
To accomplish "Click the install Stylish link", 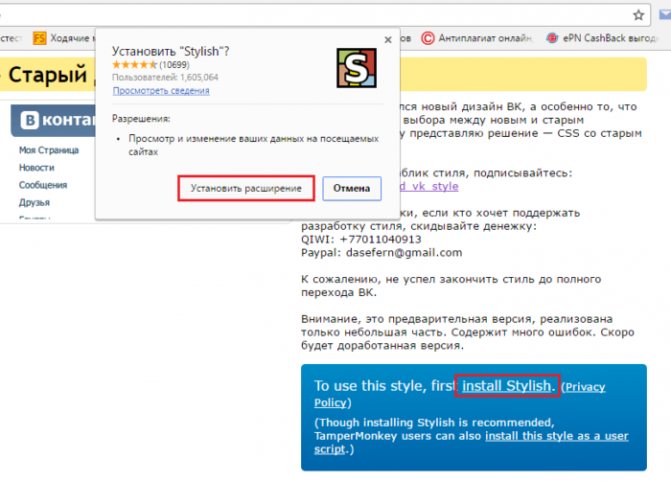I will 507,386.
